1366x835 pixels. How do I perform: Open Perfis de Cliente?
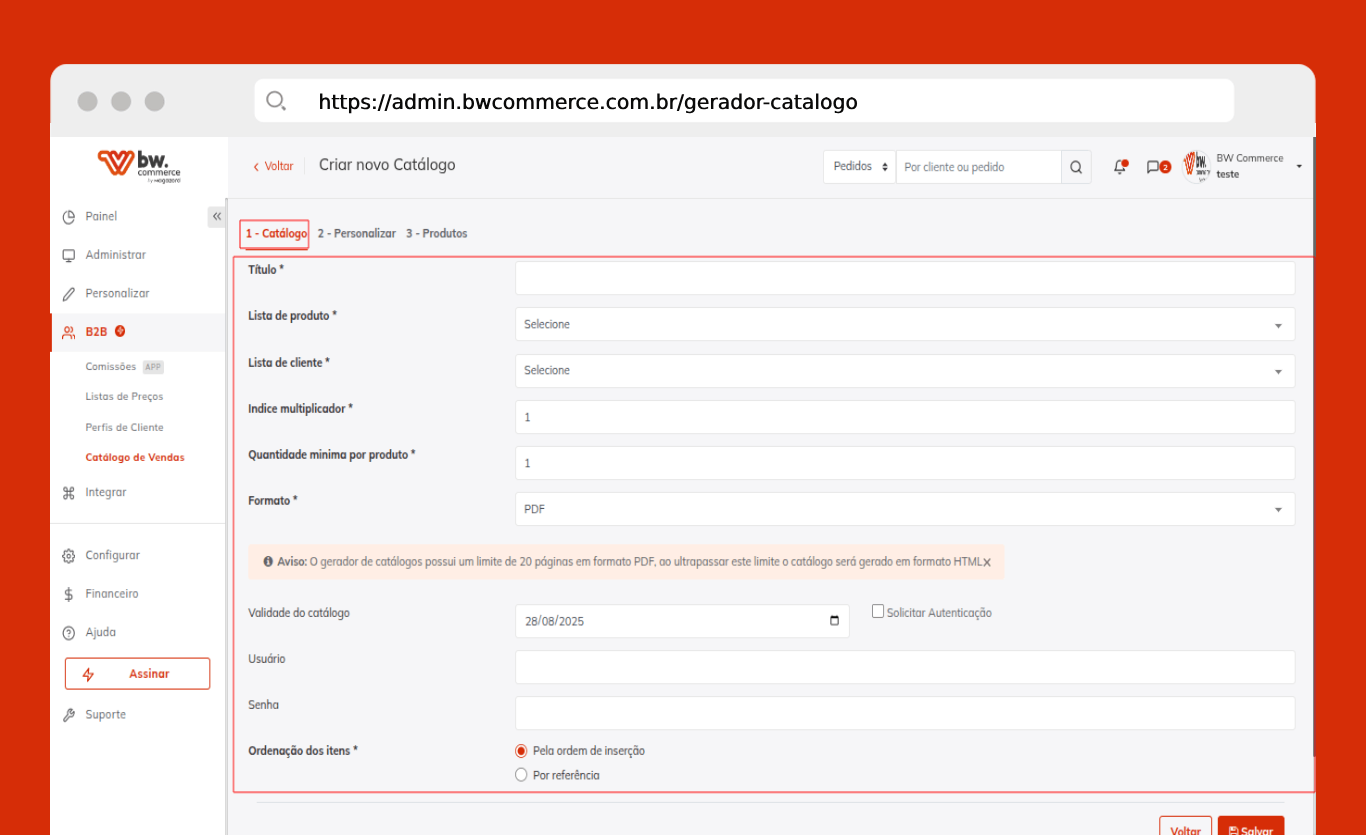coord(124,427)
